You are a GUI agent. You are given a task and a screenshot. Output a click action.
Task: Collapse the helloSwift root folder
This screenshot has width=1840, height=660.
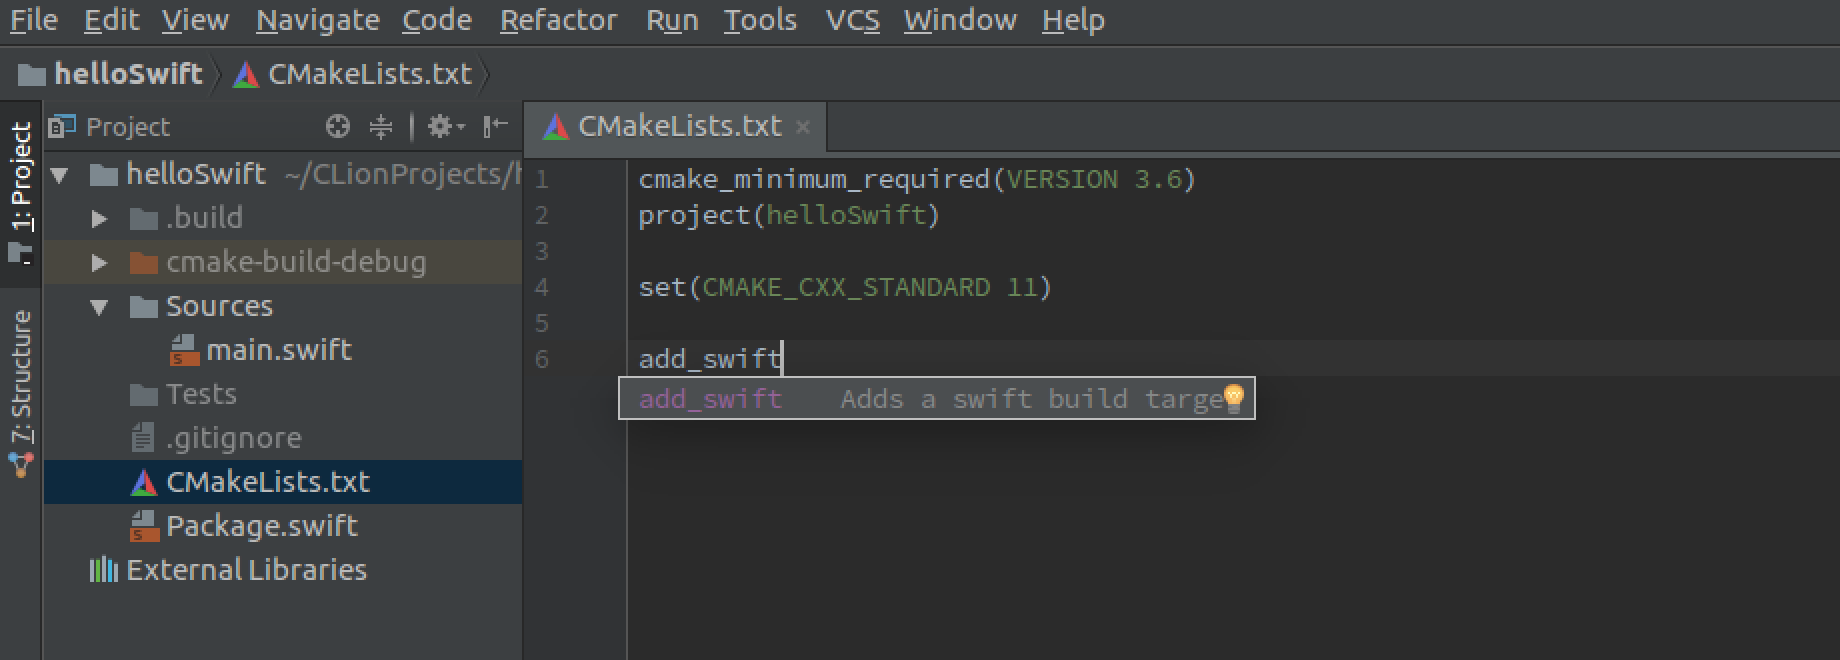[x=60, y=175]
